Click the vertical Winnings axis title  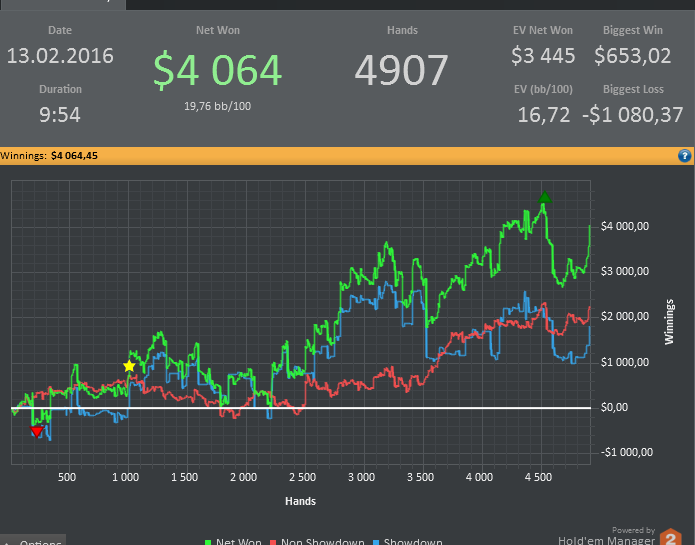tap(669, 322)
